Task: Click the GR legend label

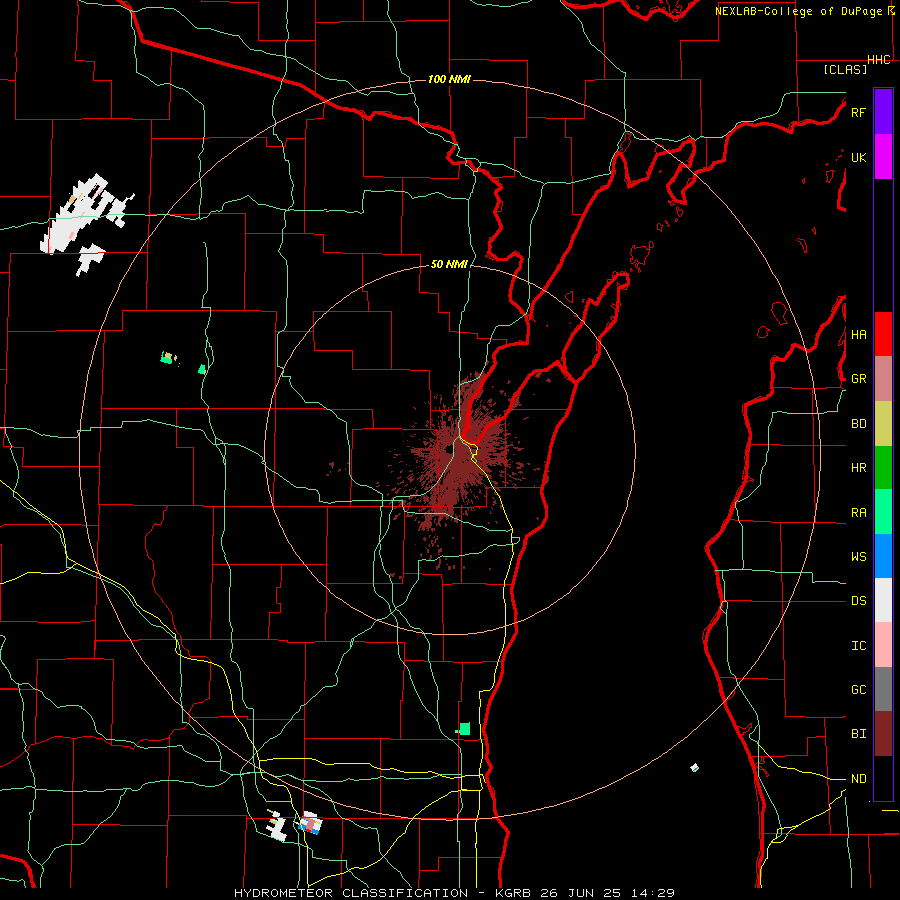Action: click(x=858, y=379)
